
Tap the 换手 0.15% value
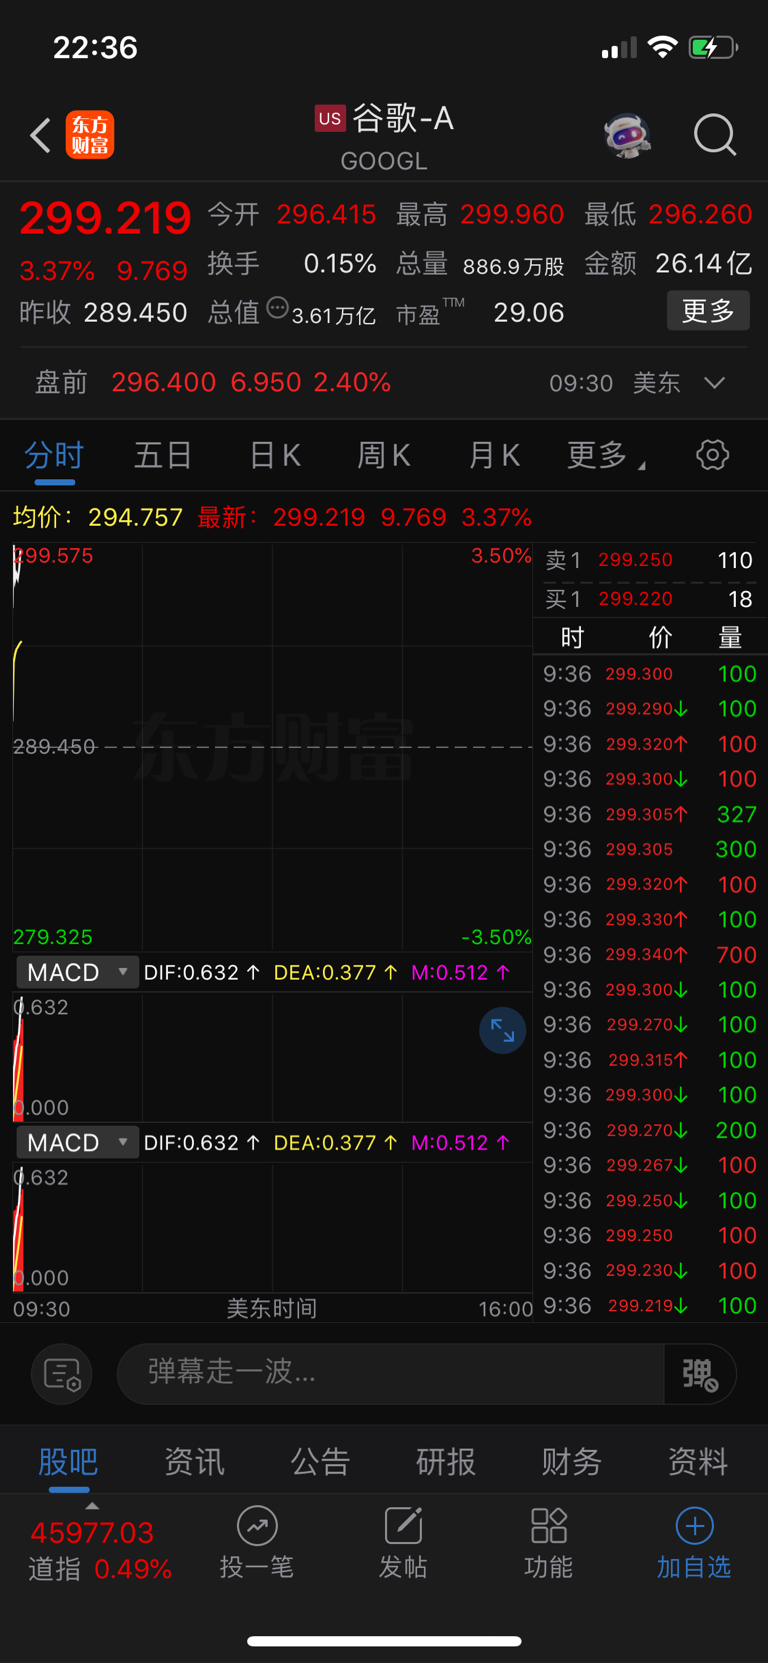340,263
